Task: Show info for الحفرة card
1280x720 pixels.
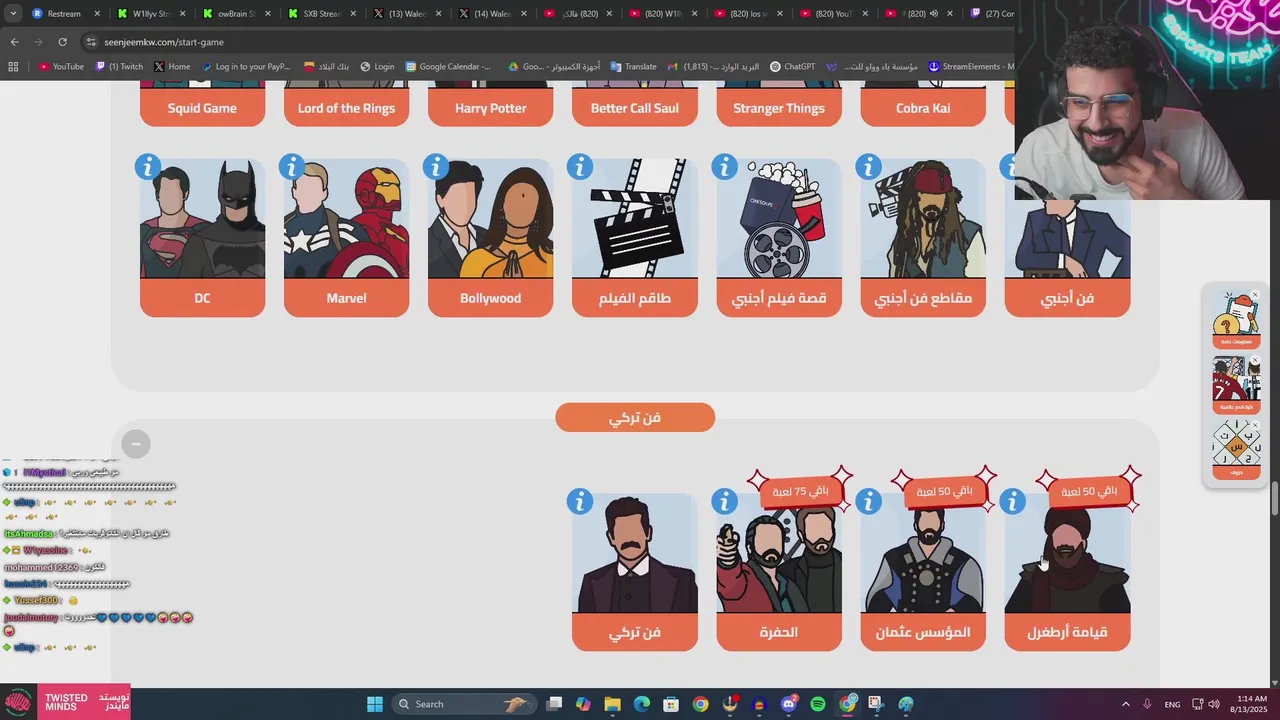Action: click(724, 501)
